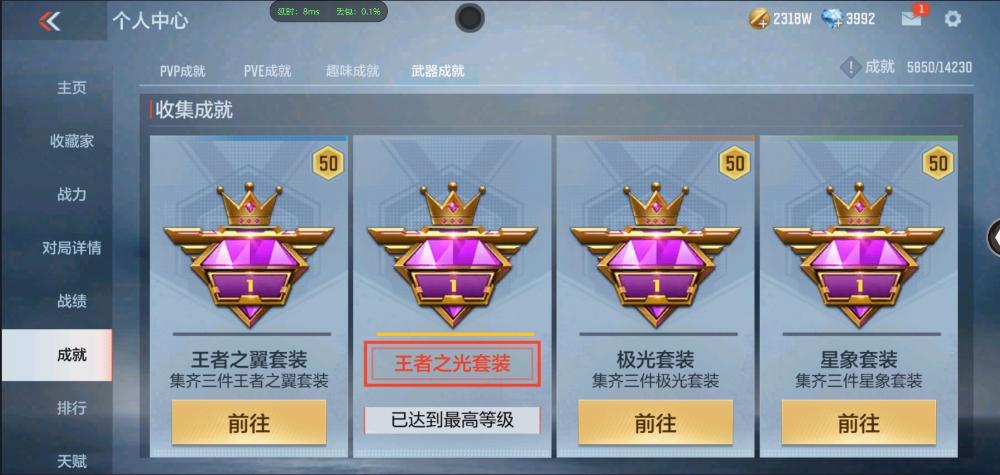Click 前往 under 极光套装
The image size is (1000, 475).
point(655,422)
